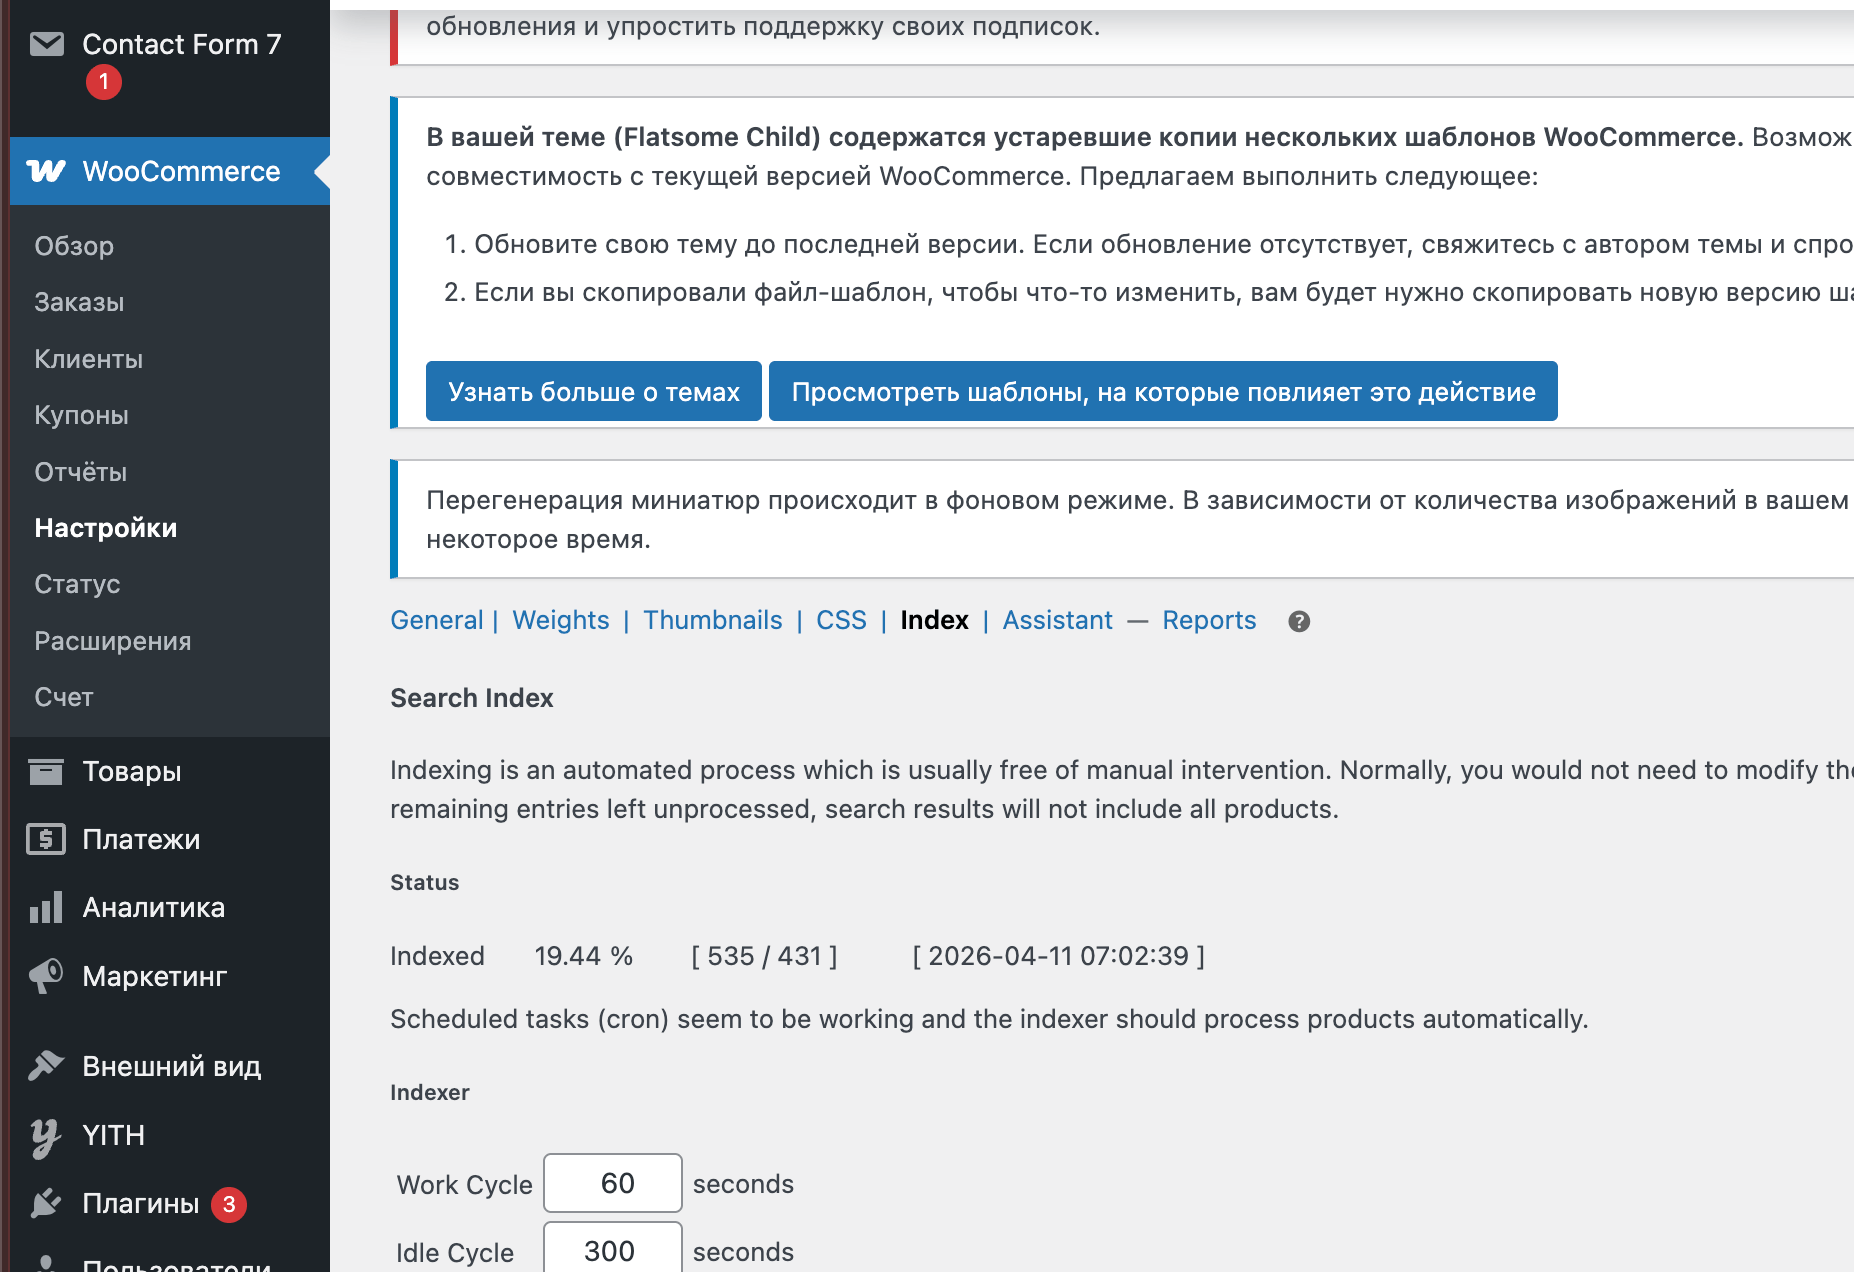Image resolution: width=1854 pixels, height=1272 pixels.
Task: Select the Настройки submenu item
Action: point(105,528)
